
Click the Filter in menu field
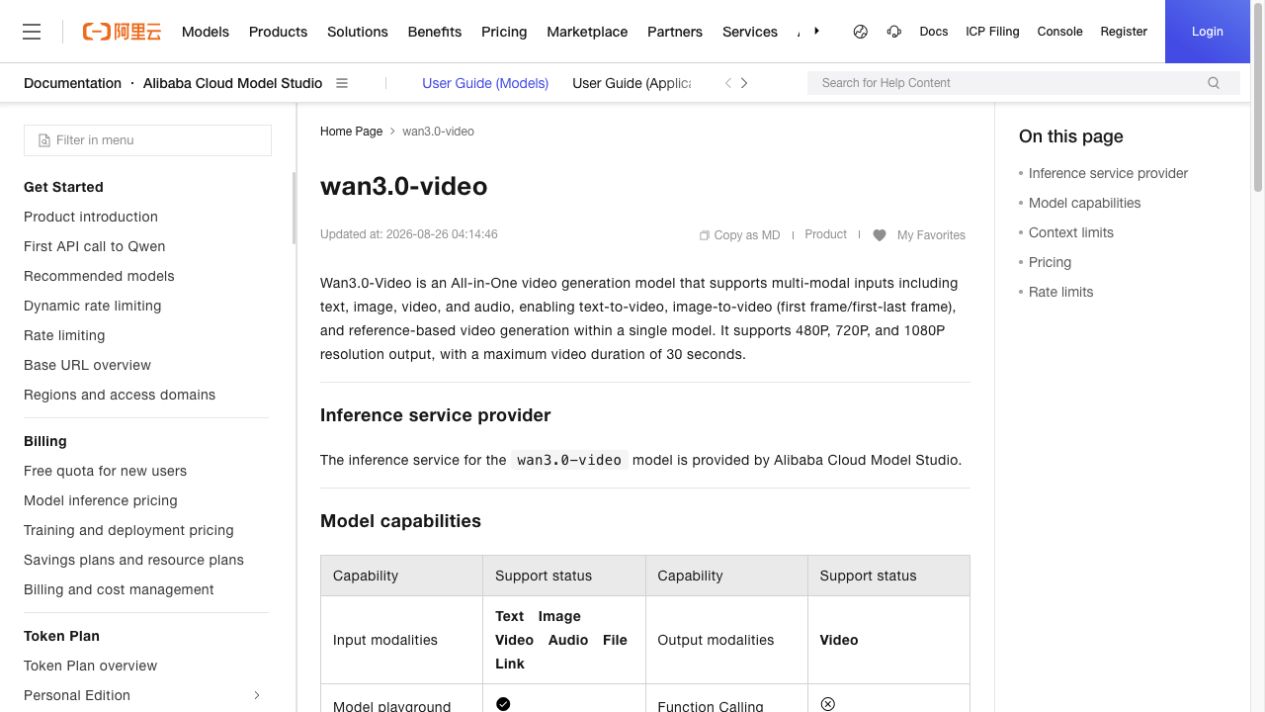point(147,140)
